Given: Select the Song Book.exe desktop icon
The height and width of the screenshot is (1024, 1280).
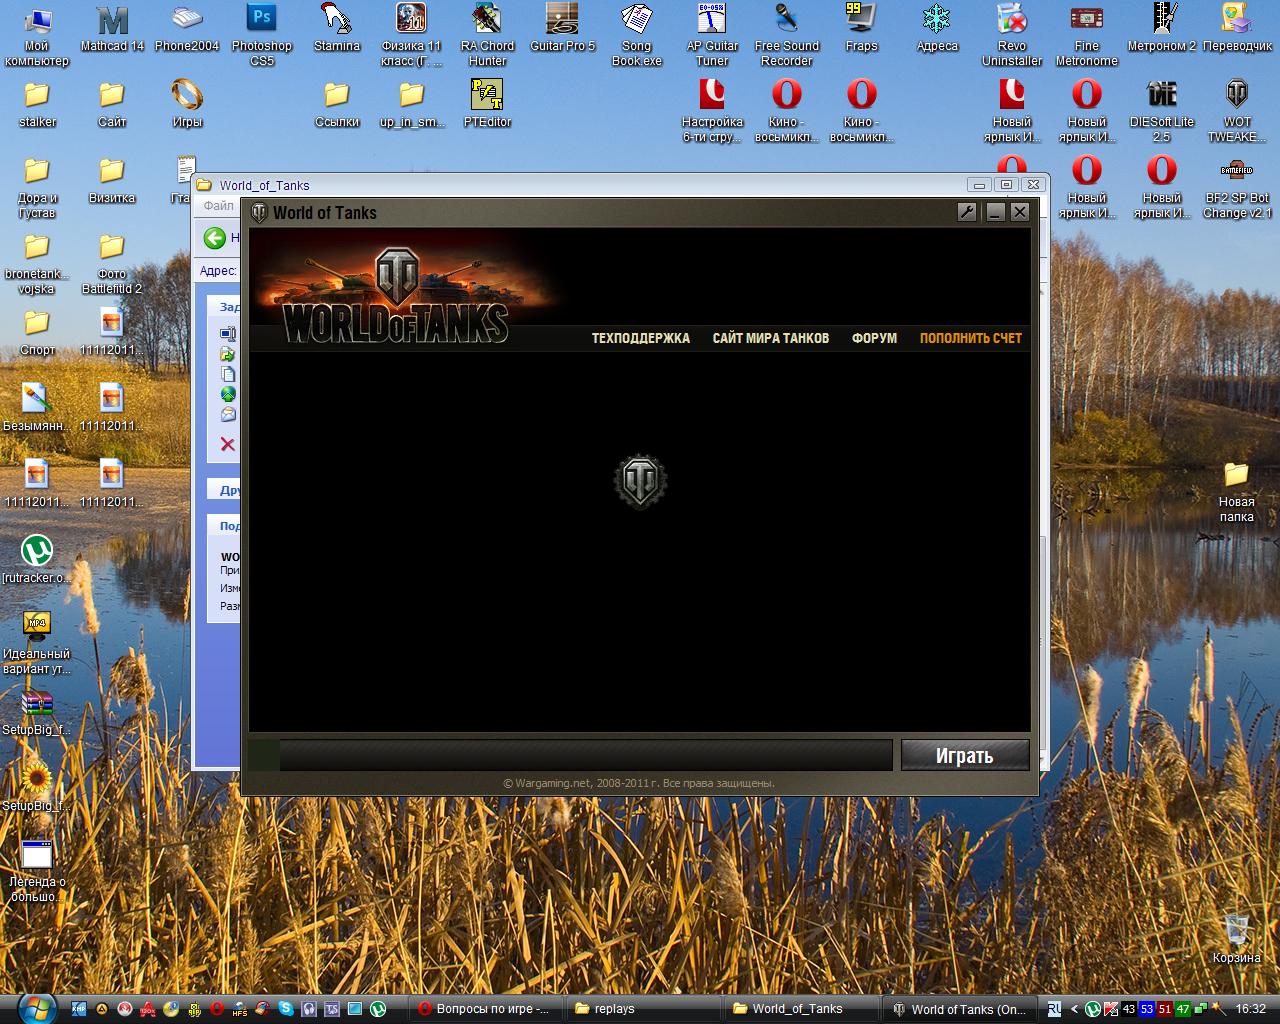Looking at the screenshot, I should point(637,36).
